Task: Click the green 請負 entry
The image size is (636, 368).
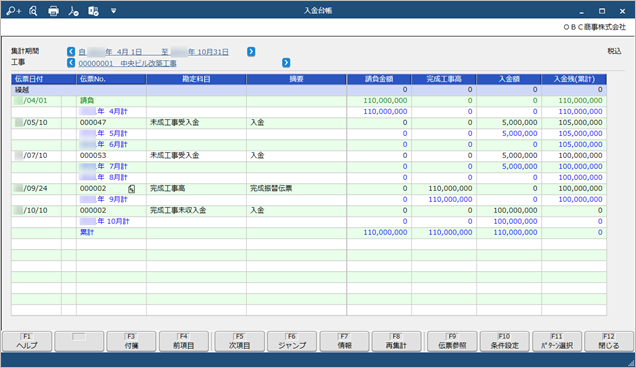Action: (87, 101)
